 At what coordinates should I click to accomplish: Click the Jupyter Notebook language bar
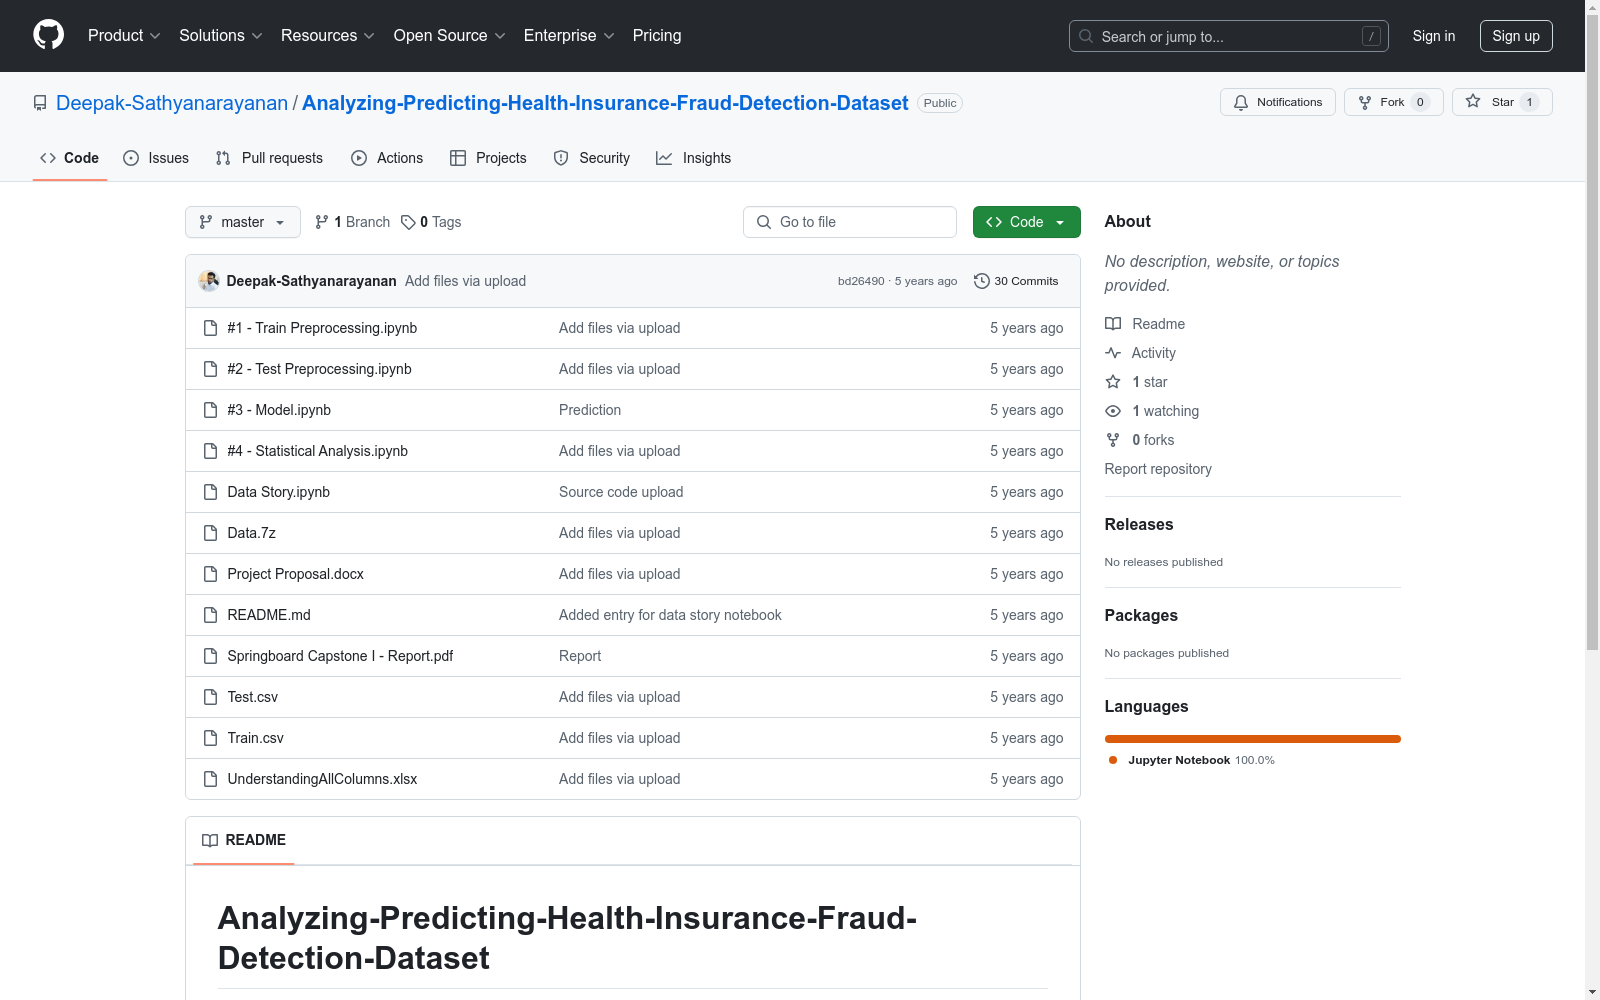pyautogui.click(x=1252, y=739)
